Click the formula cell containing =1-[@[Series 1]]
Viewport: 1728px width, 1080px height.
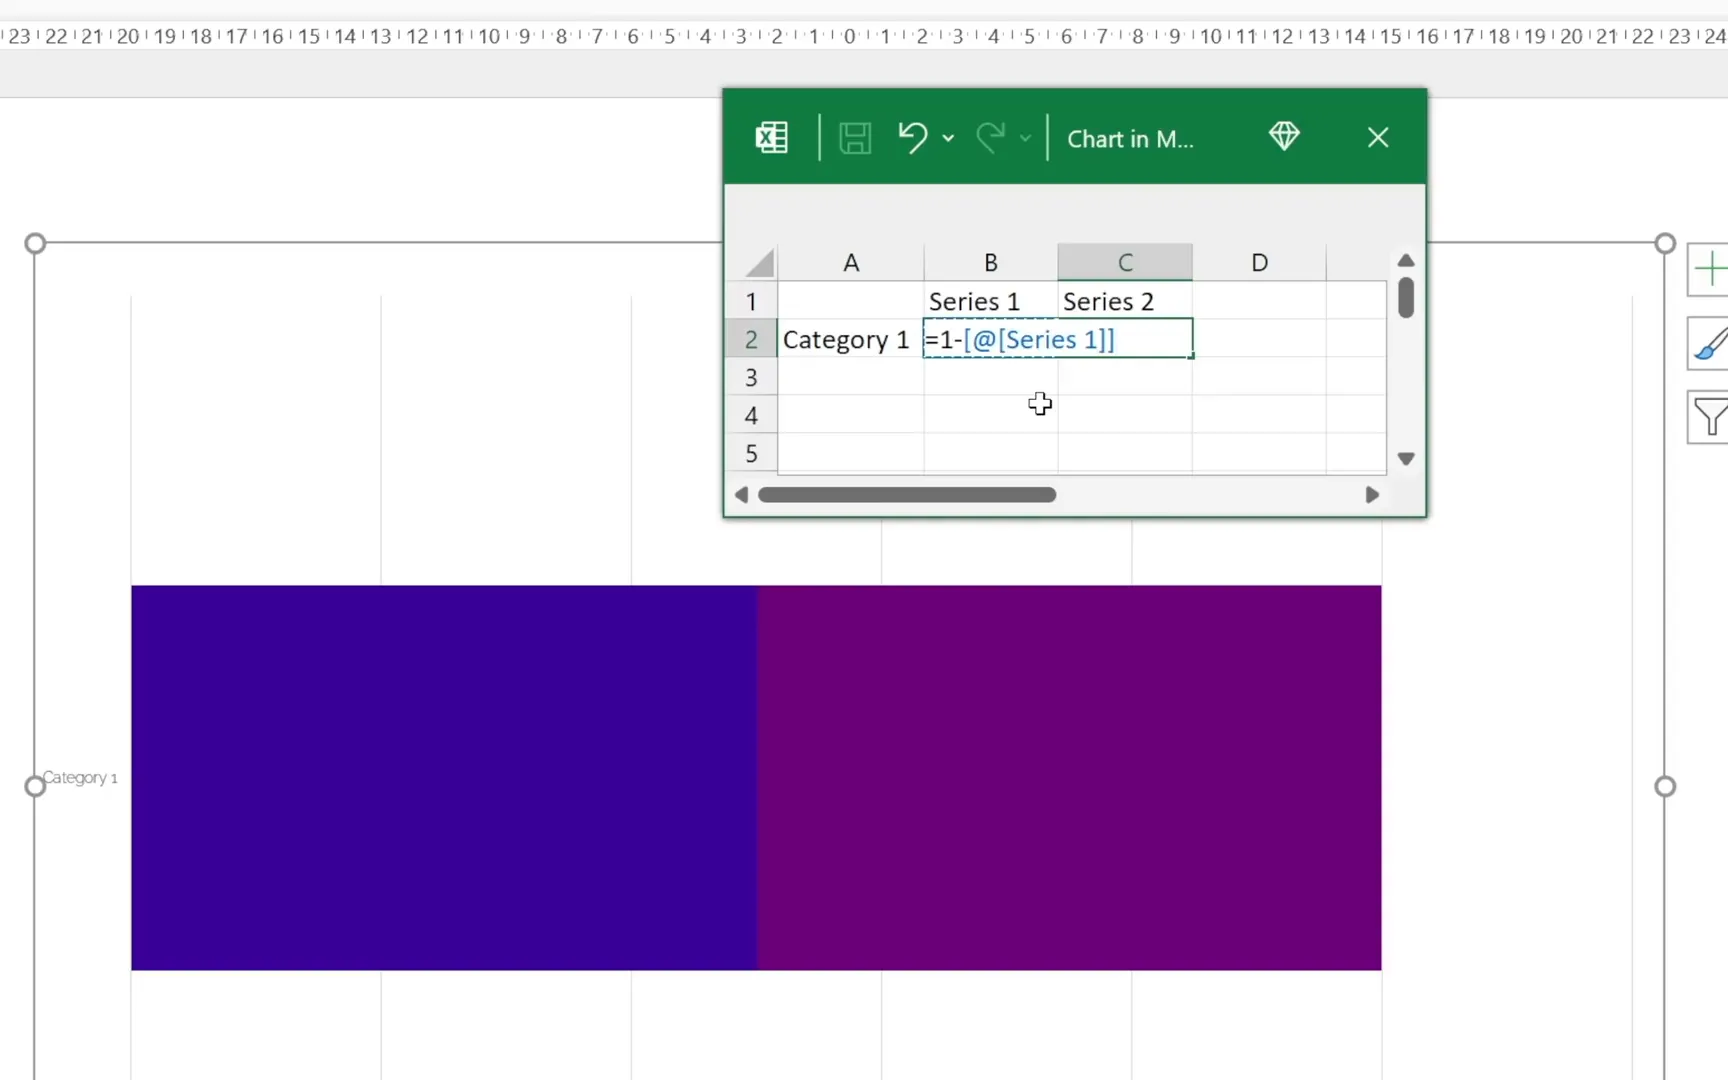click(1058, 339)
